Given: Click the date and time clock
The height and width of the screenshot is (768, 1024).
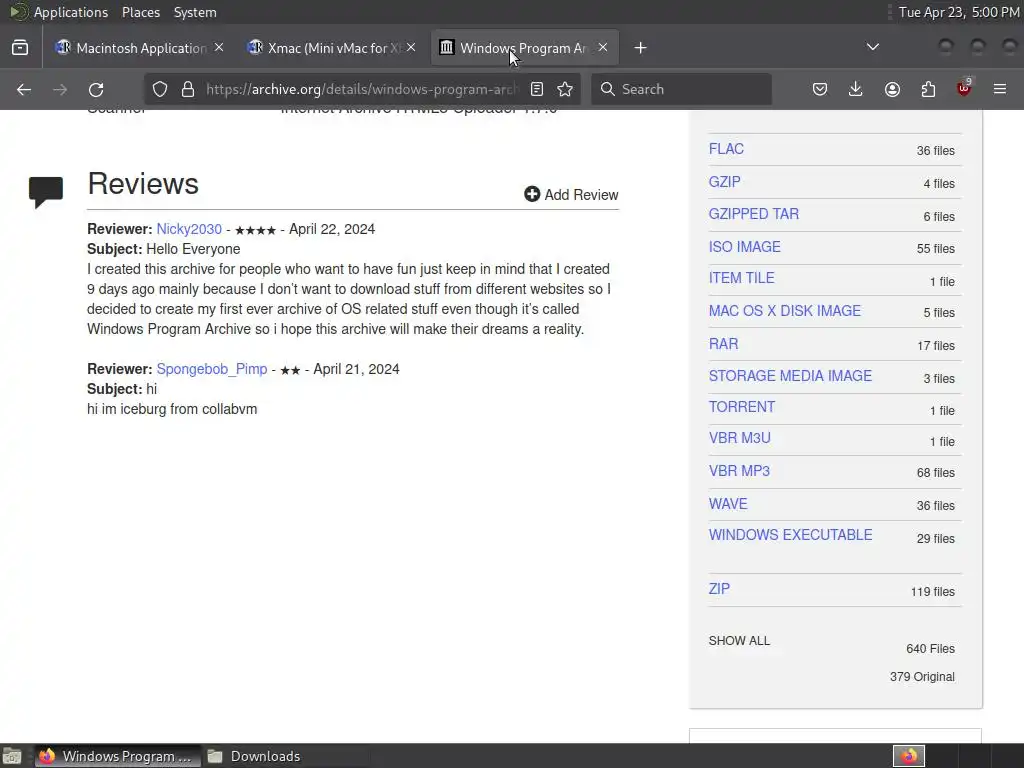Looking at the screenshot, I should 958,12.
